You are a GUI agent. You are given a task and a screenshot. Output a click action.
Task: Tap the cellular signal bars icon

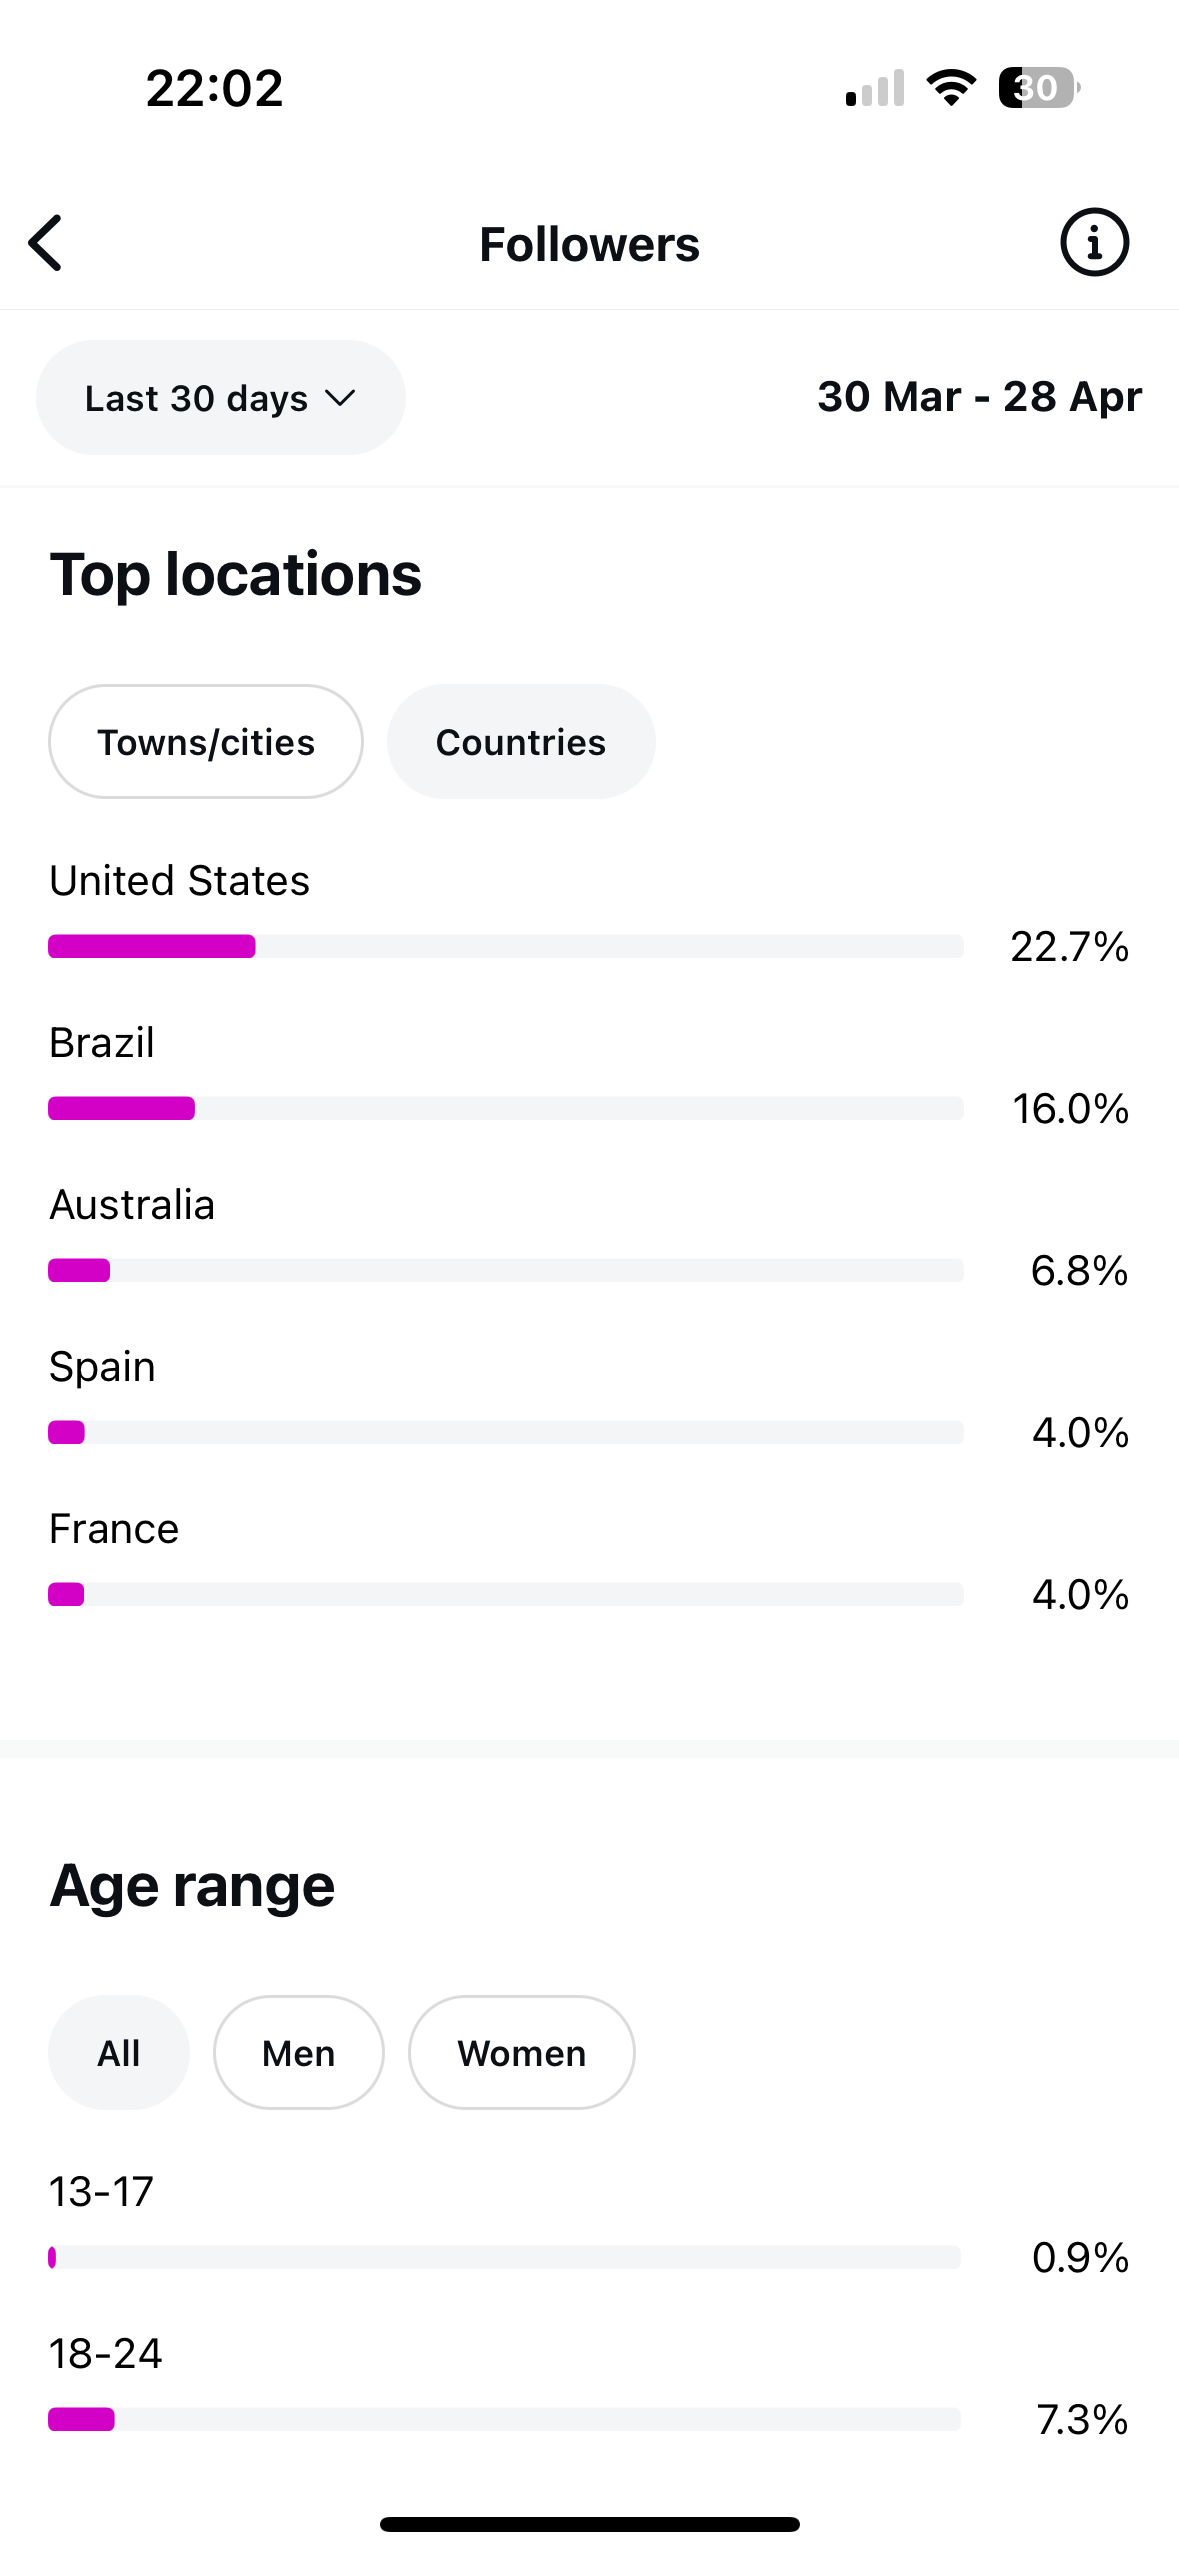click(x=875, y=88)
